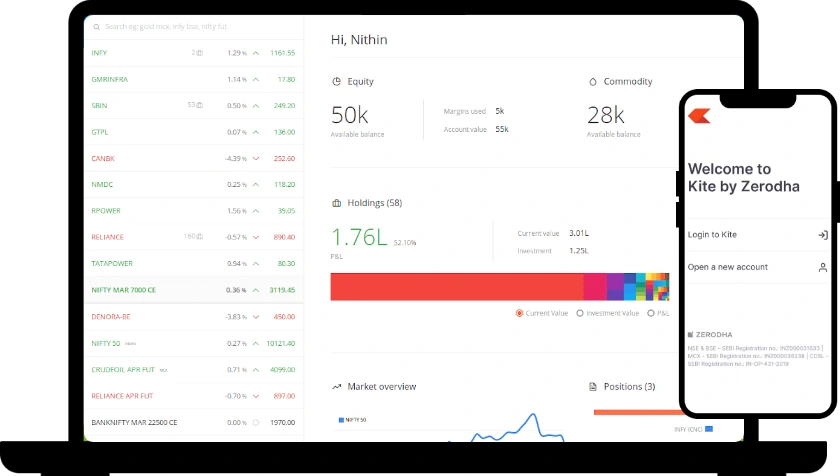Click the down chevron on RELIANCE row
This screenshot has width=840, height=476.
point(256,237)
